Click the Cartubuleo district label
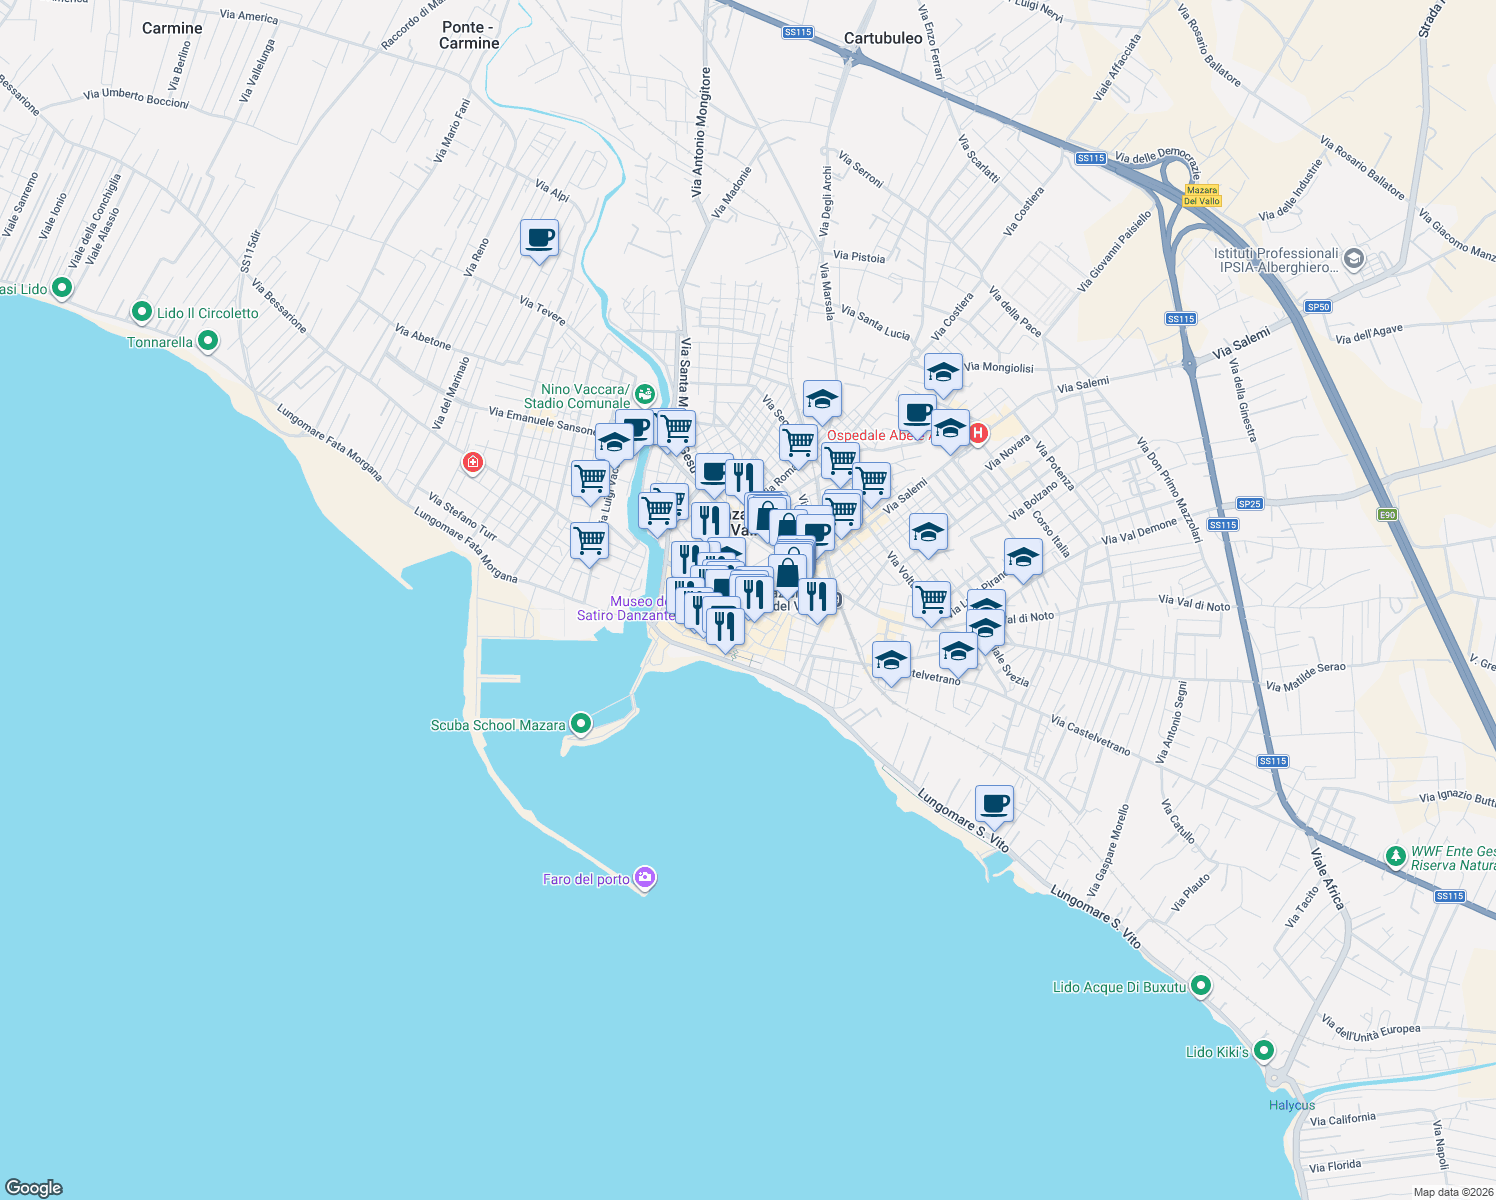This screenshot has width=1496, height=1200. click(x=883, y=38)
